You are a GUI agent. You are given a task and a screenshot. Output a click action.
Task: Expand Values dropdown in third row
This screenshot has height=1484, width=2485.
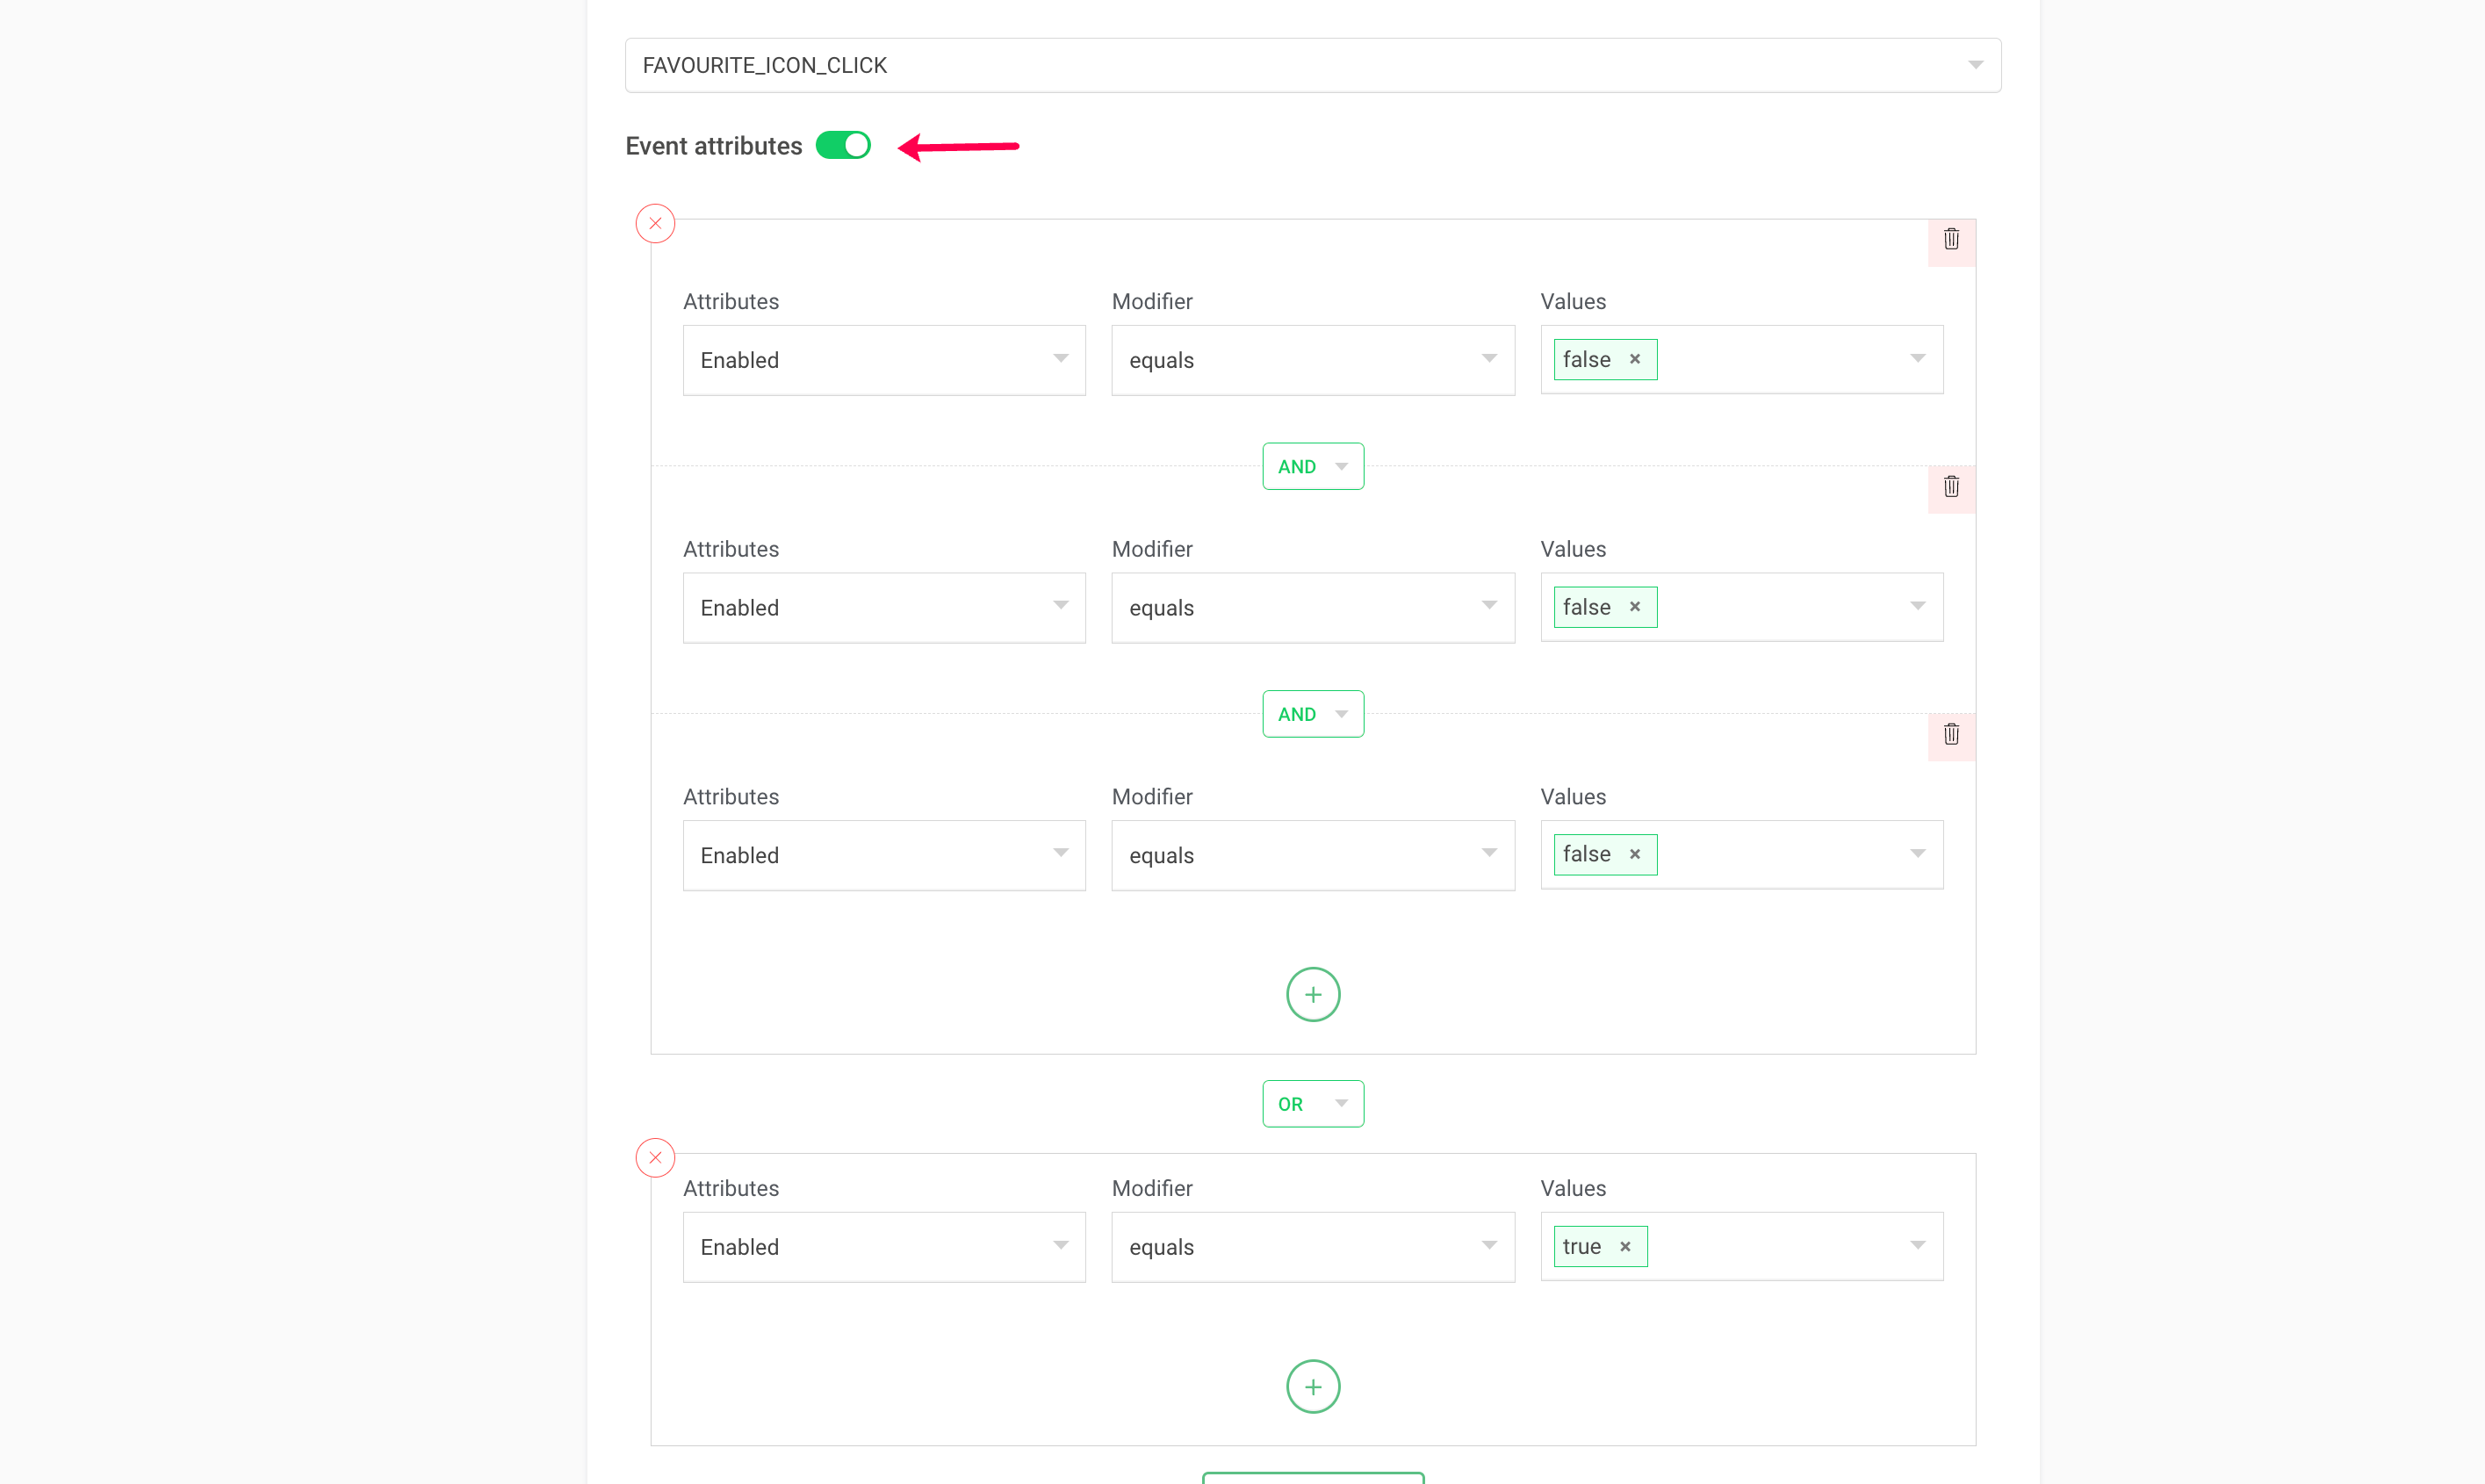1916,854
